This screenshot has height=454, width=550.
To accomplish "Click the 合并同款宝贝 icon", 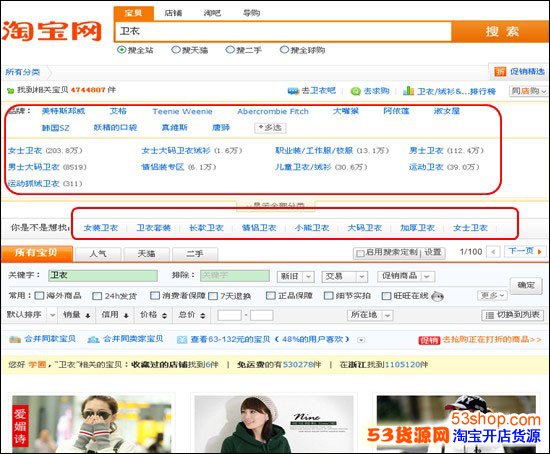I will (x=15, y=339).
